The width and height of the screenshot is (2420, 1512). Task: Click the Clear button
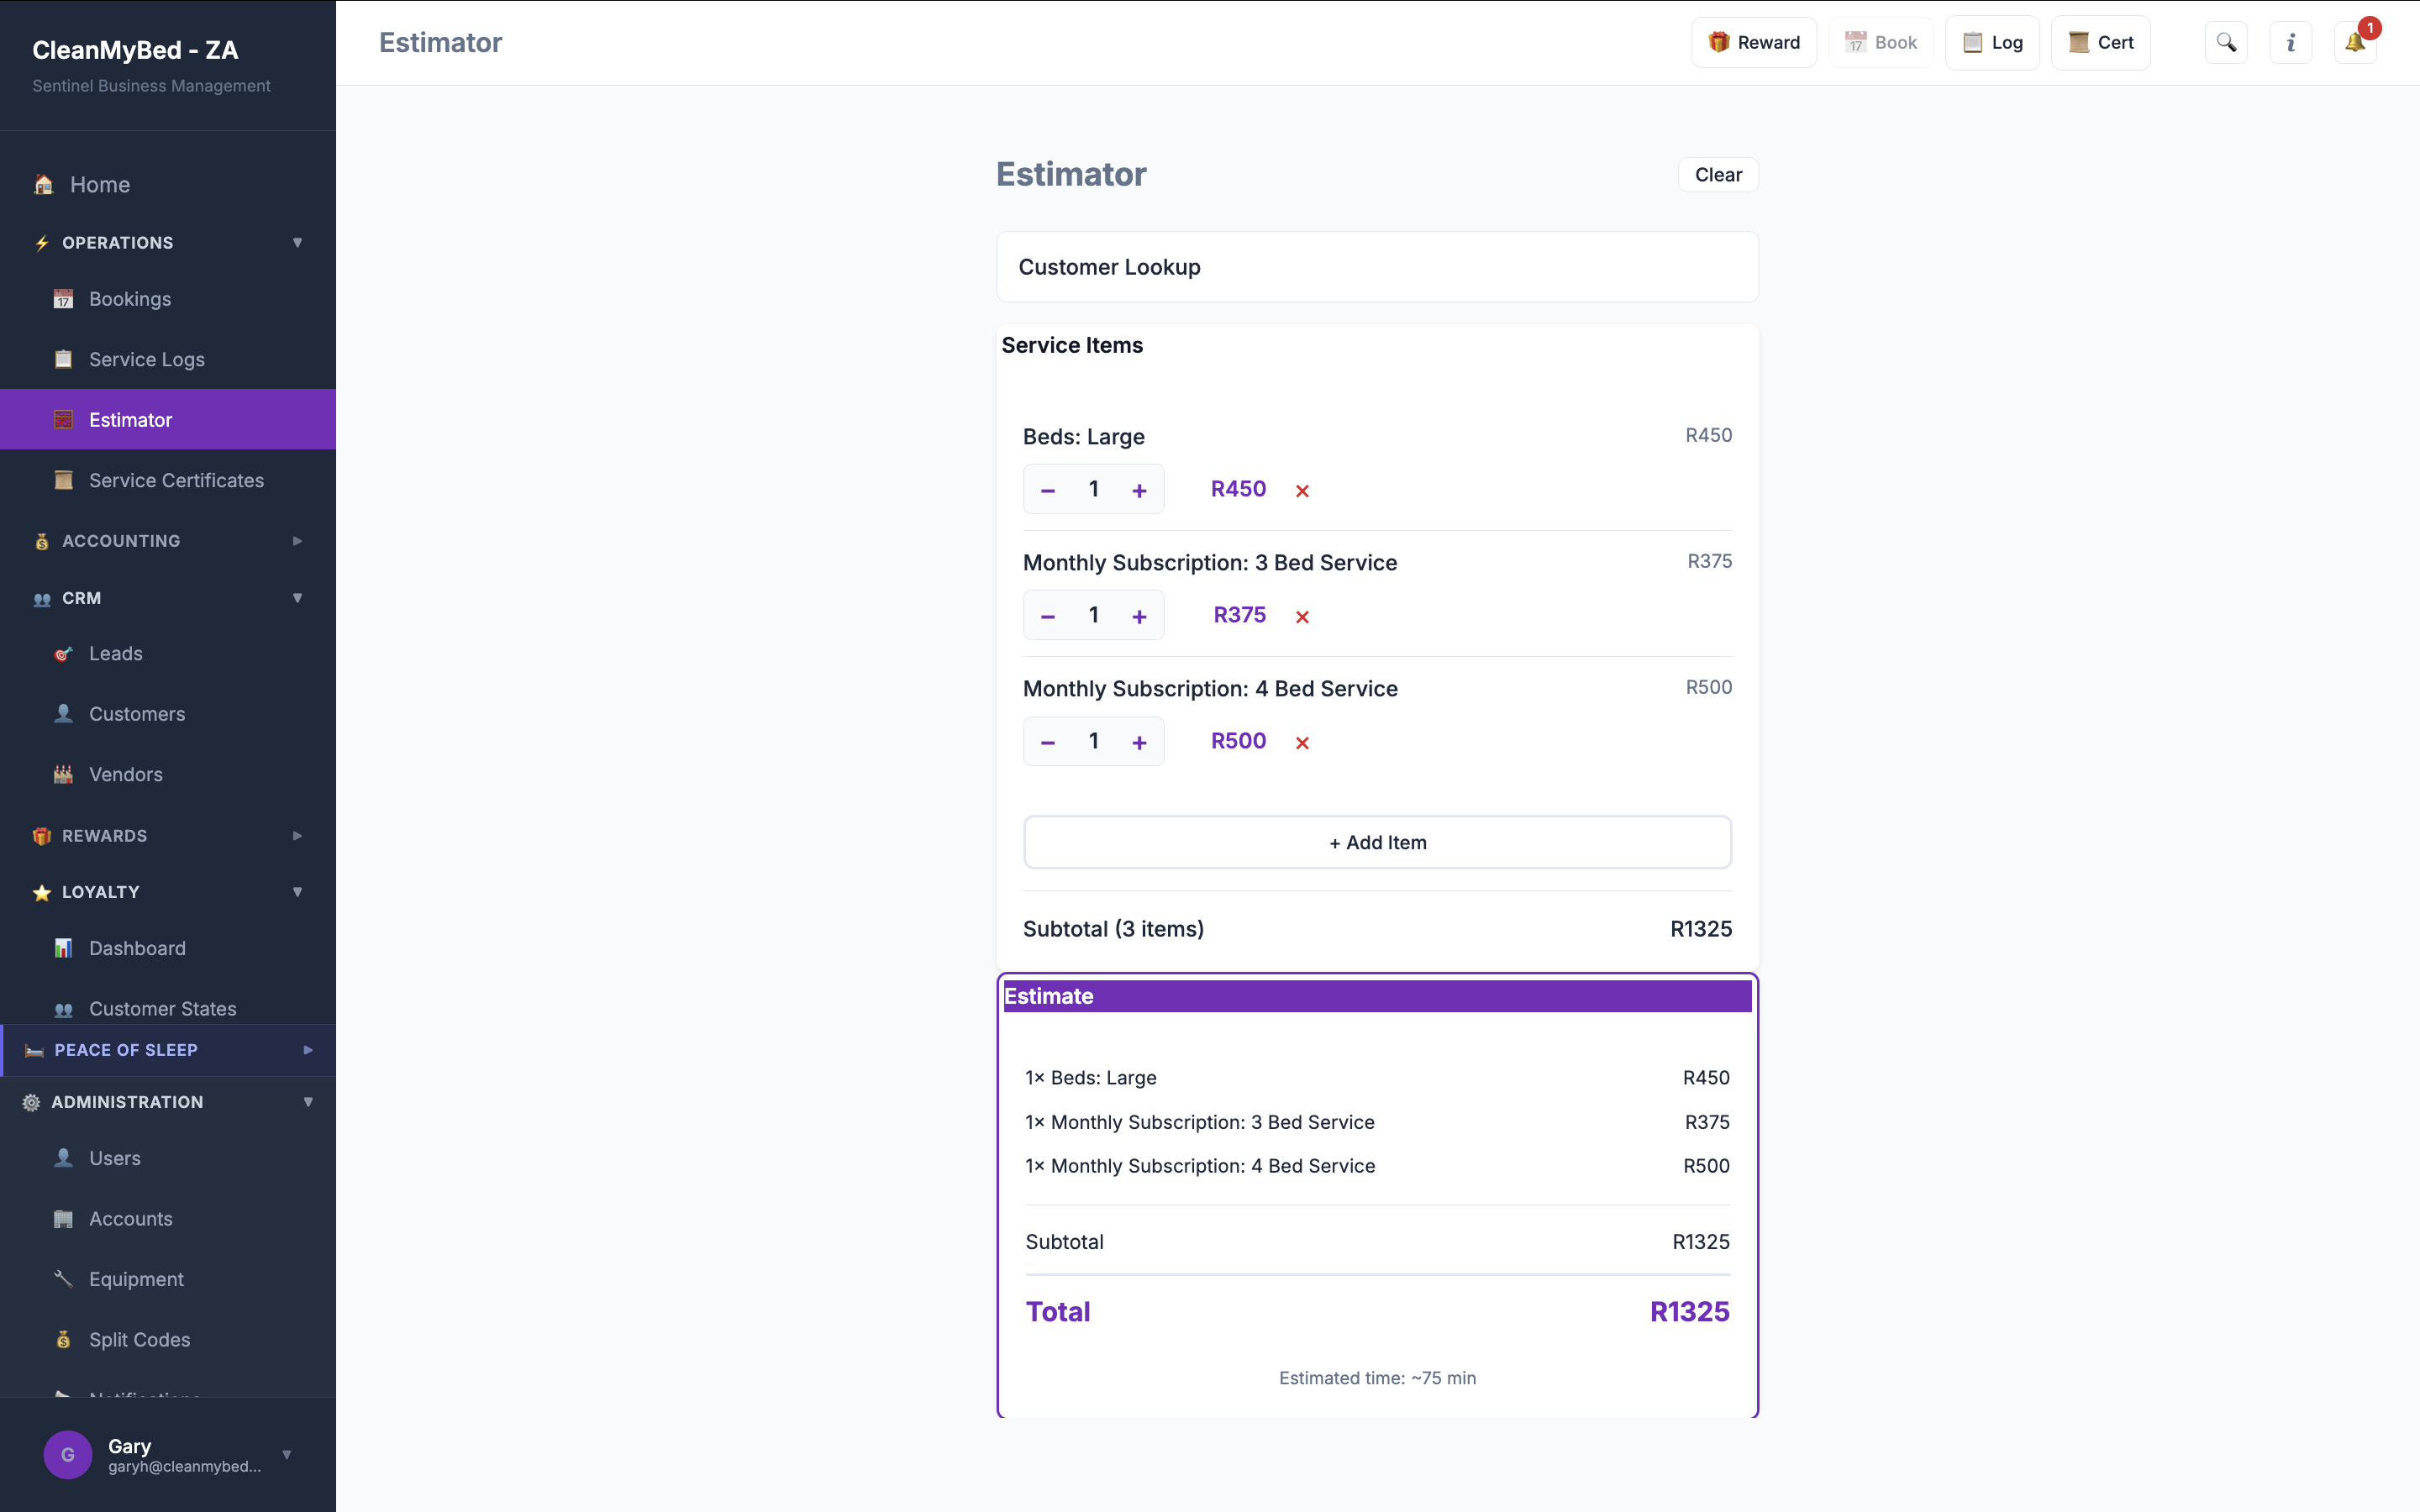click(x=1717, y=174)
